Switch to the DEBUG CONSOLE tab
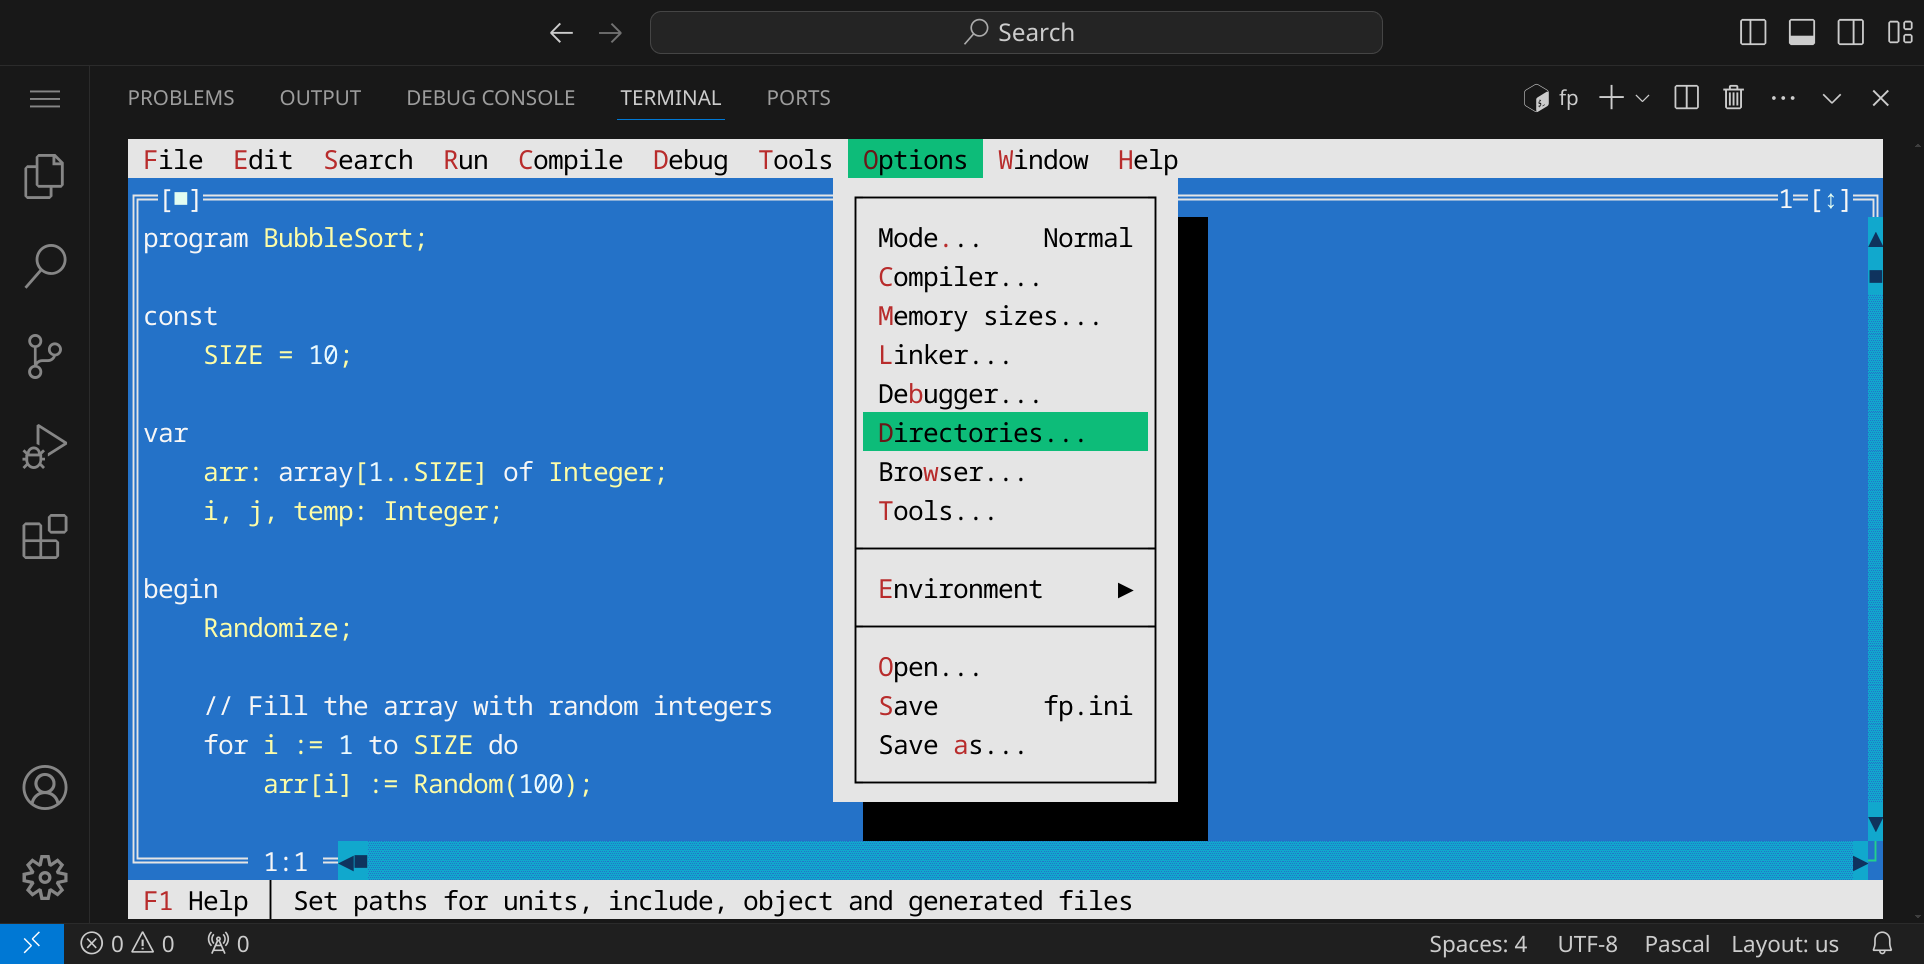This screenshot has width=1924, height=964. click(490, 98)
